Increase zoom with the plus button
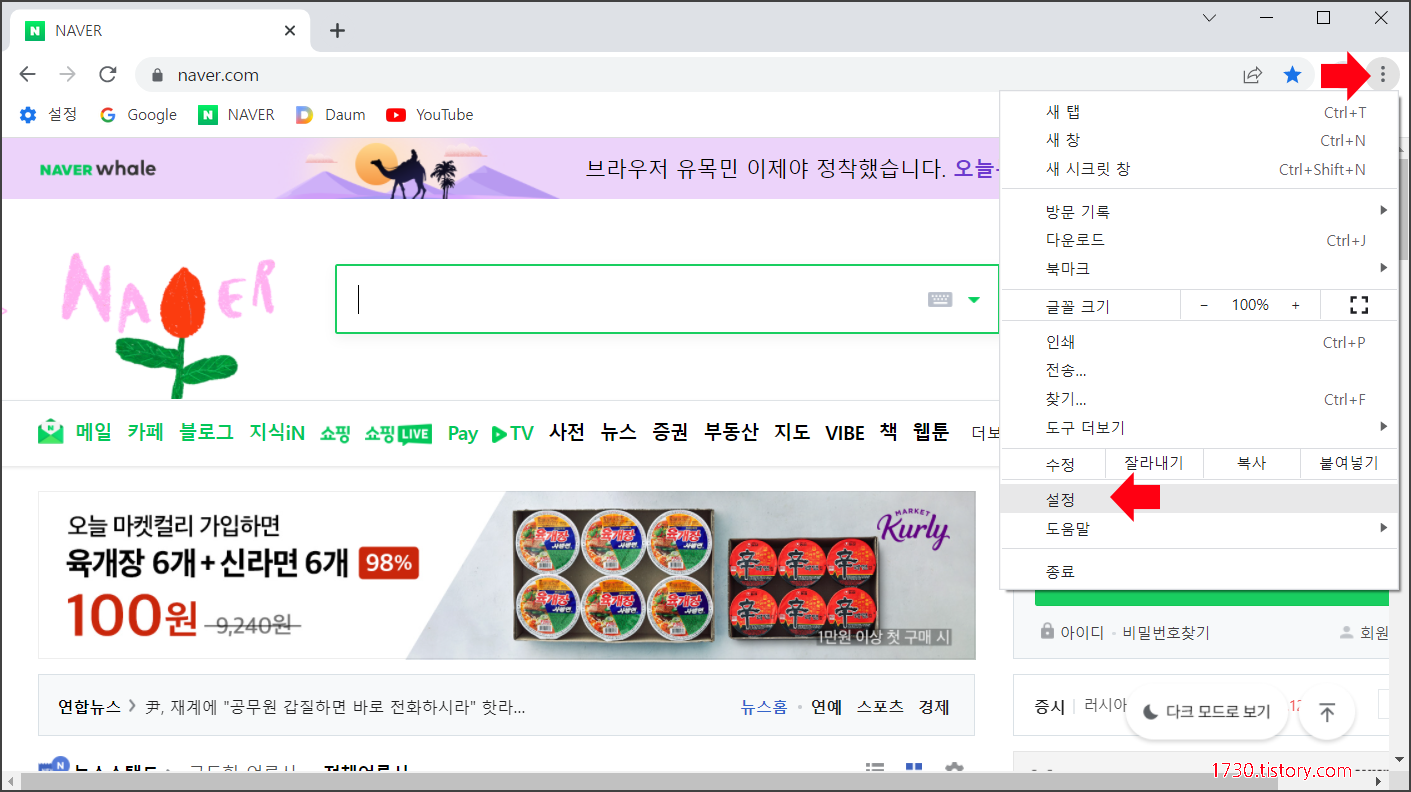1411x792 pixels. click(x=1295, y=305)
